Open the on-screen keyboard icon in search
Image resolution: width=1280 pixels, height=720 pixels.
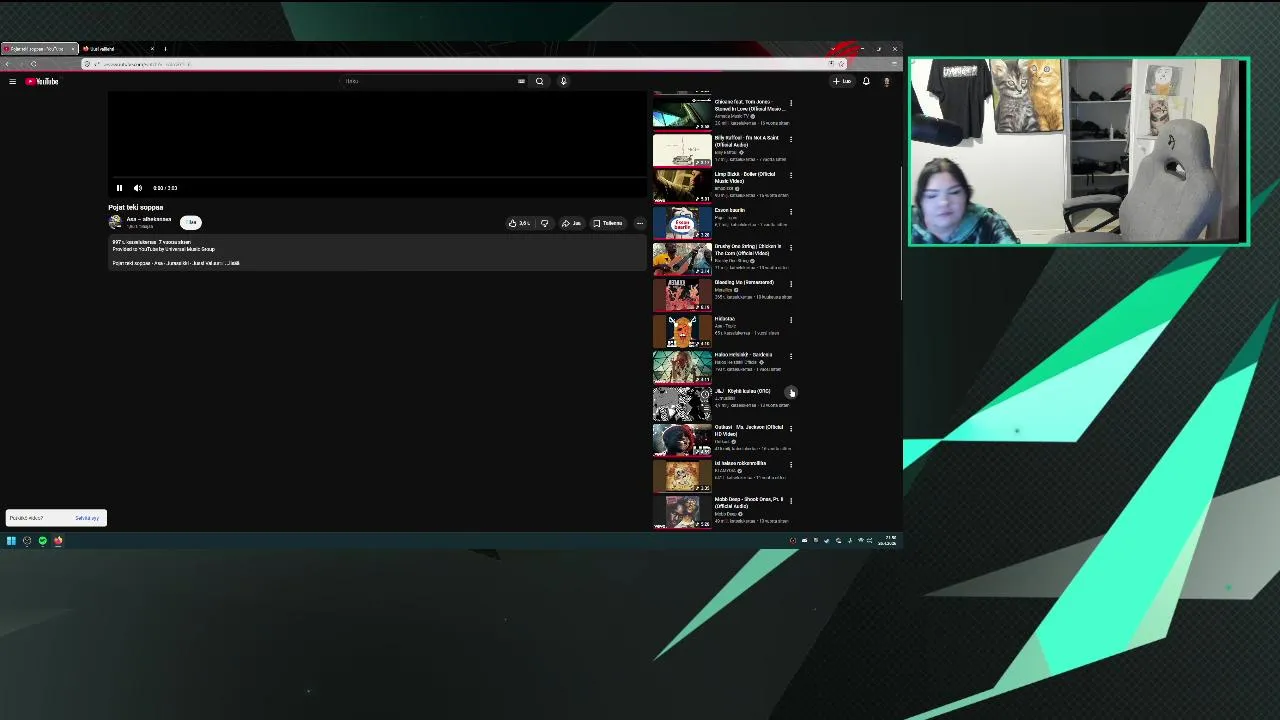521,81
